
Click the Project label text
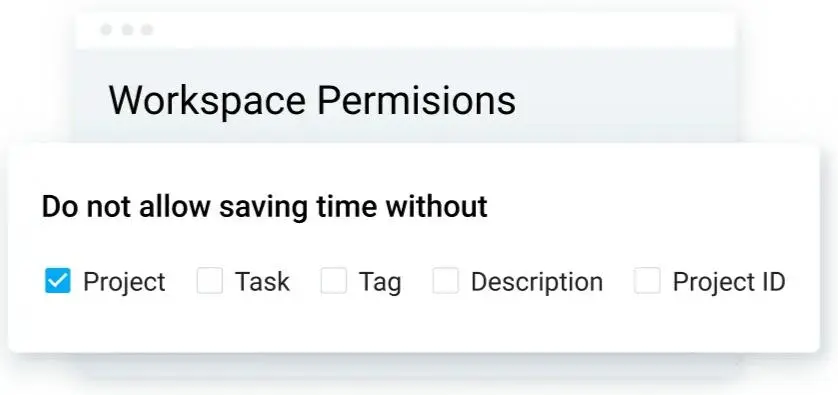(x=124, y=282)
